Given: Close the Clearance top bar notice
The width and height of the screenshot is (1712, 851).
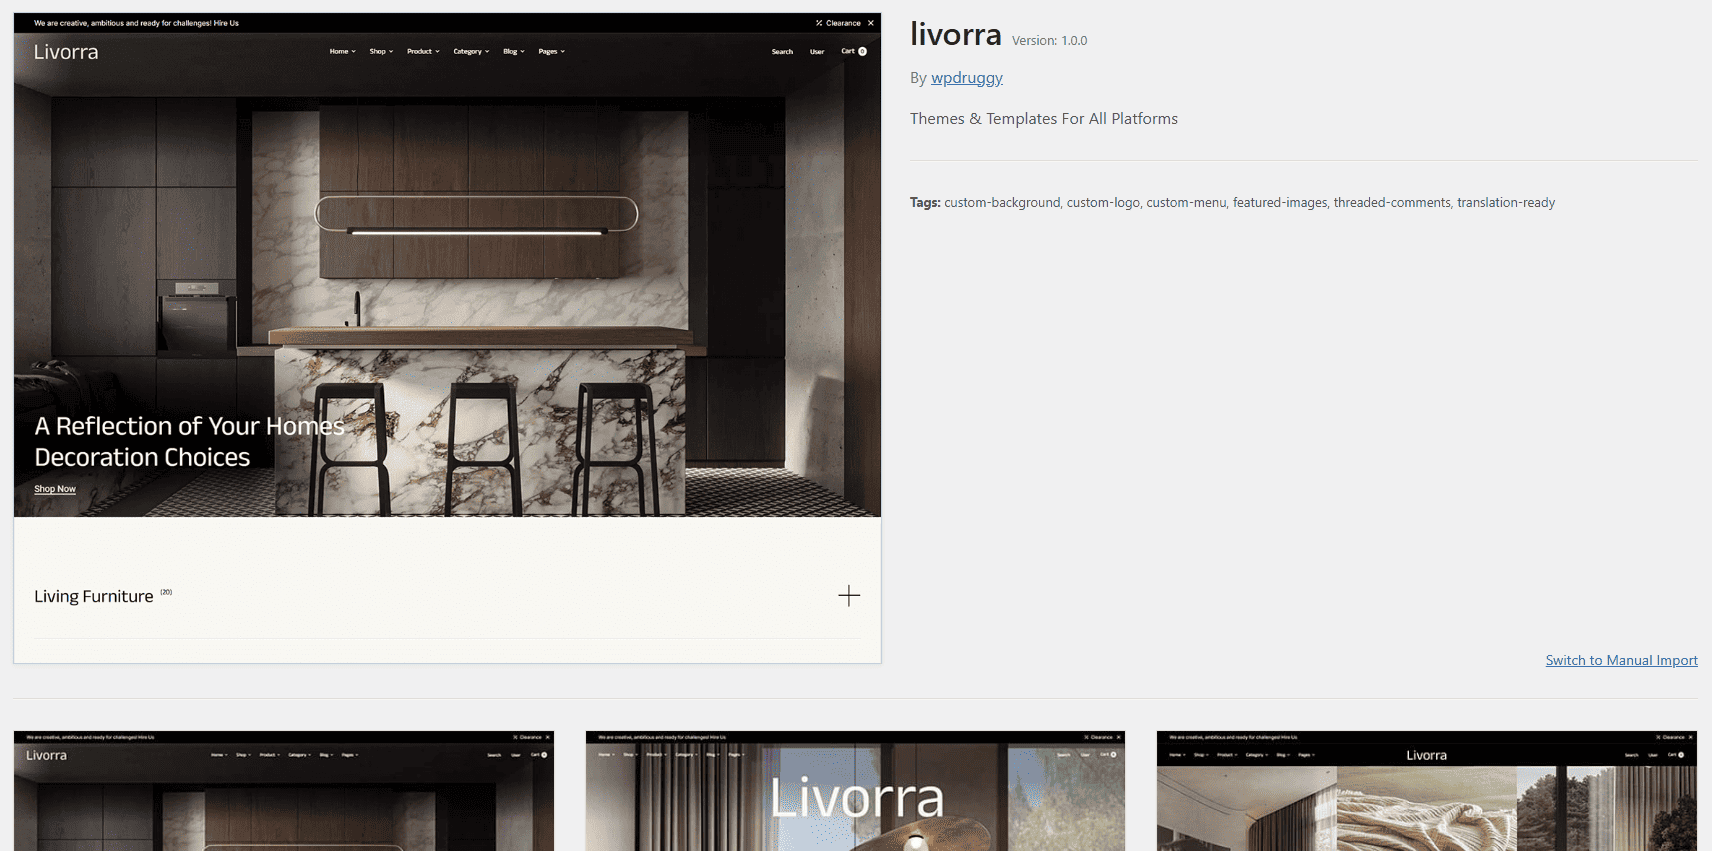Looking at the screenshot, I should pyautogui.click(x=871, y=23).
